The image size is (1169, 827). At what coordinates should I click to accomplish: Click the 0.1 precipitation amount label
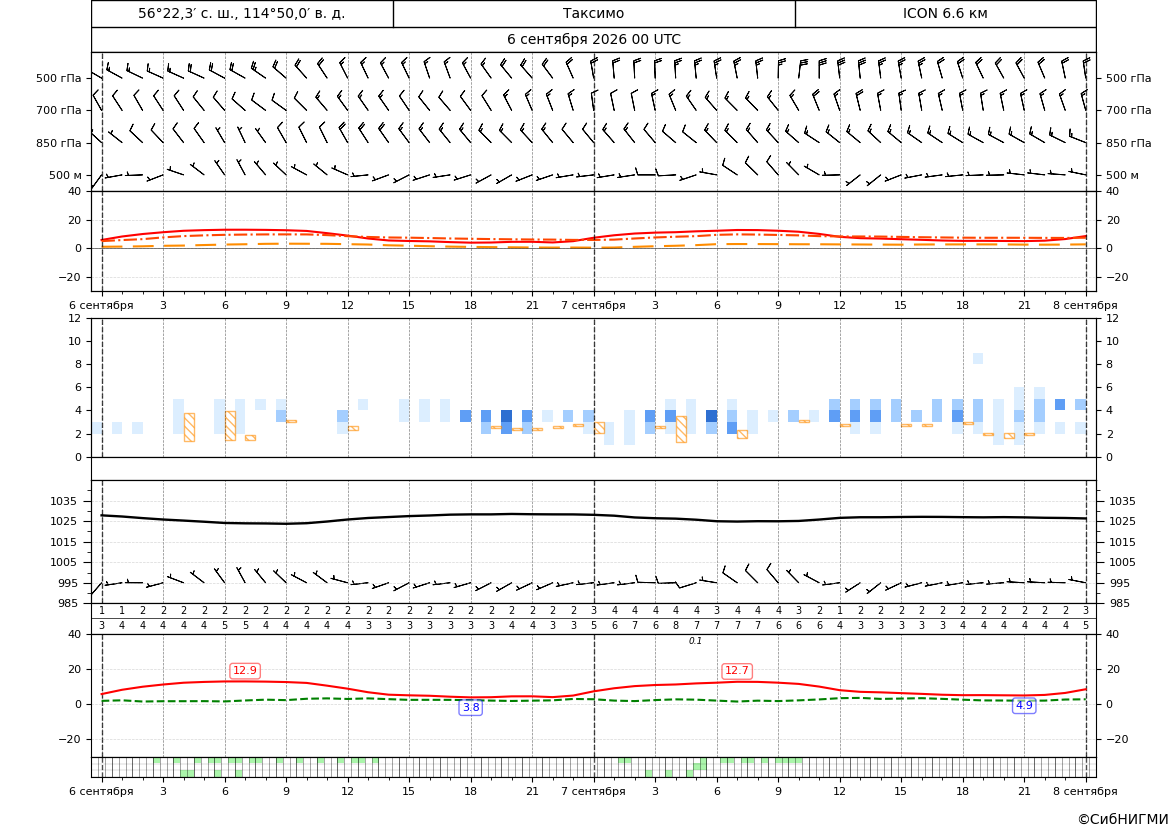click(696, 641)
